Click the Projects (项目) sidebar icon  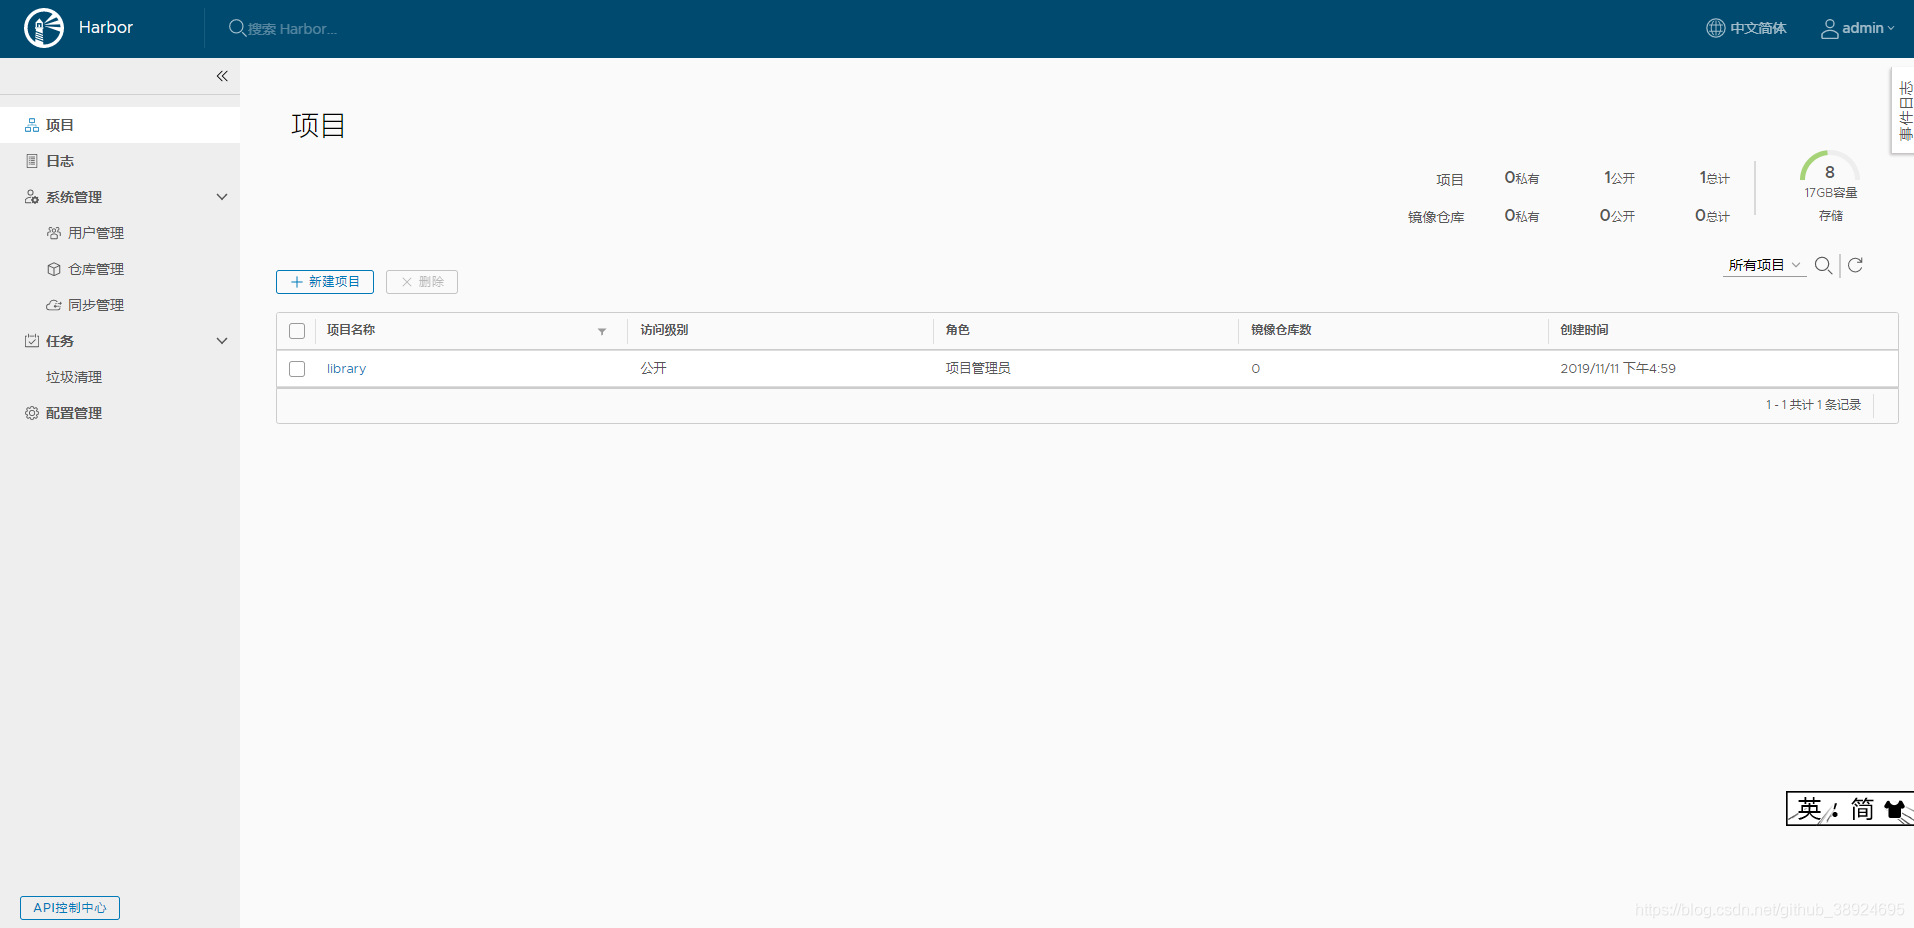click(x=32, y=125)
